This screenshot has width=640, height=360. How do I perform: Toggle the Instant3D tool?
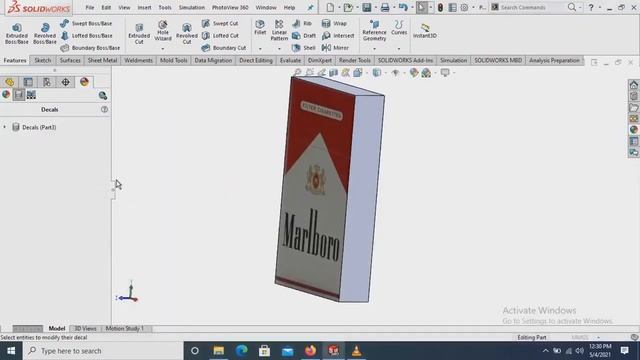tap(424, 31)
